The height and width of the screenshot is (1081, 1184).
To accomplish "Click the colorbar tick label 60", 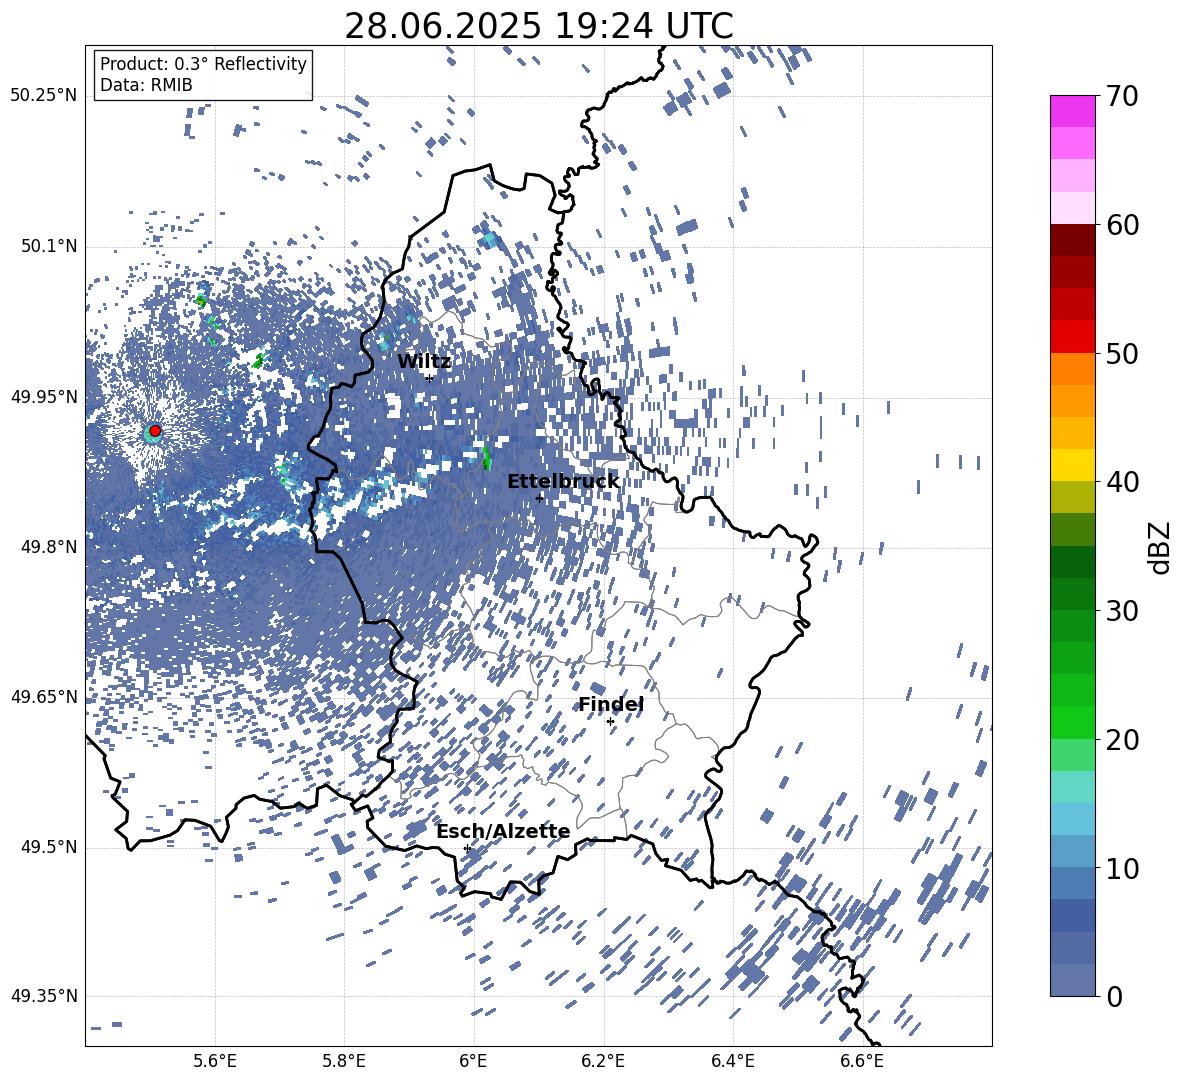I will (1122, 225).
